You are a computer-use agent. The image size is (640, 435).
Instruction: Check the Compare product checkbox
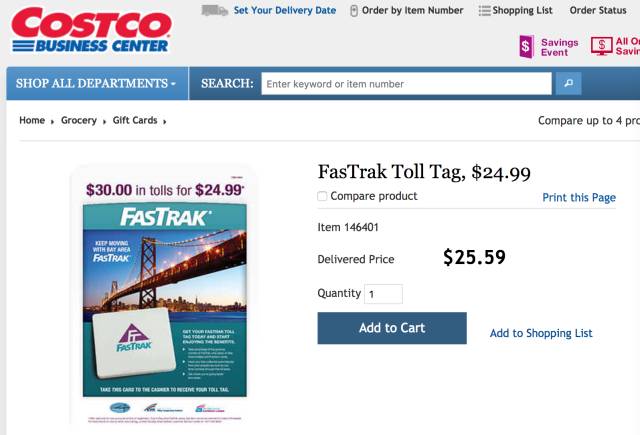(322, 196)
